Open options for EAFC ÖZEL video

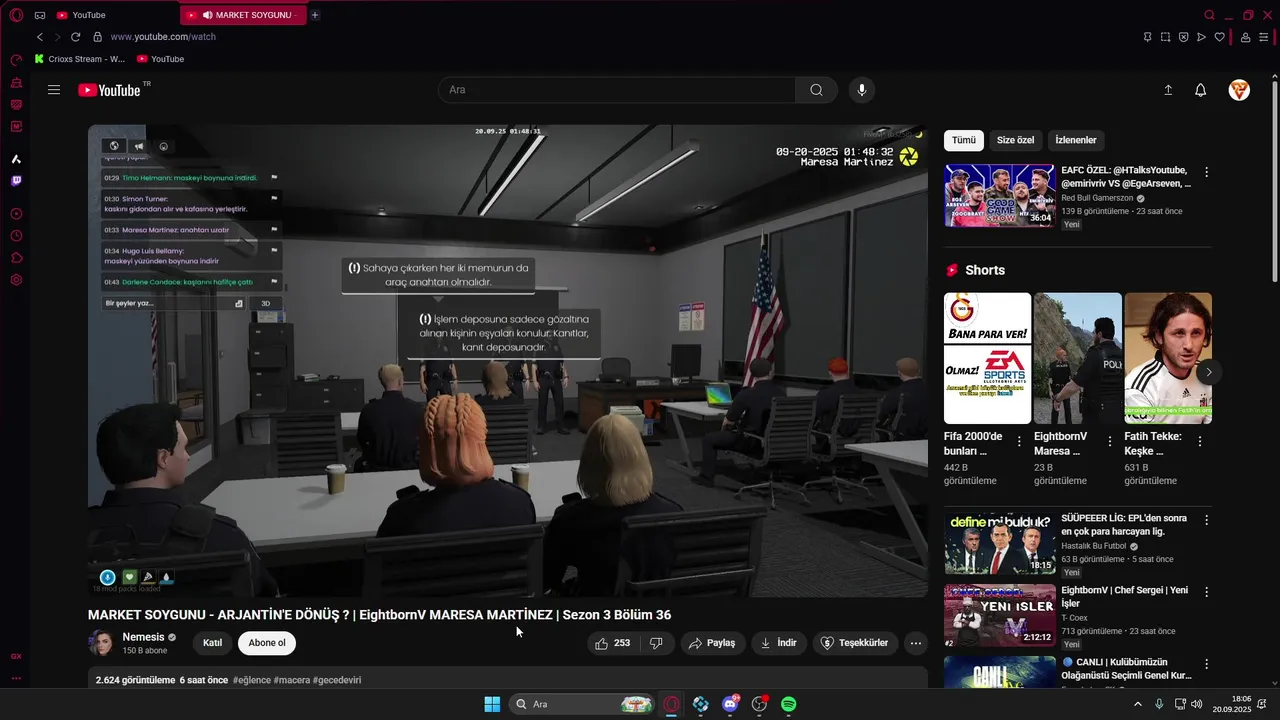[1206, 172]
